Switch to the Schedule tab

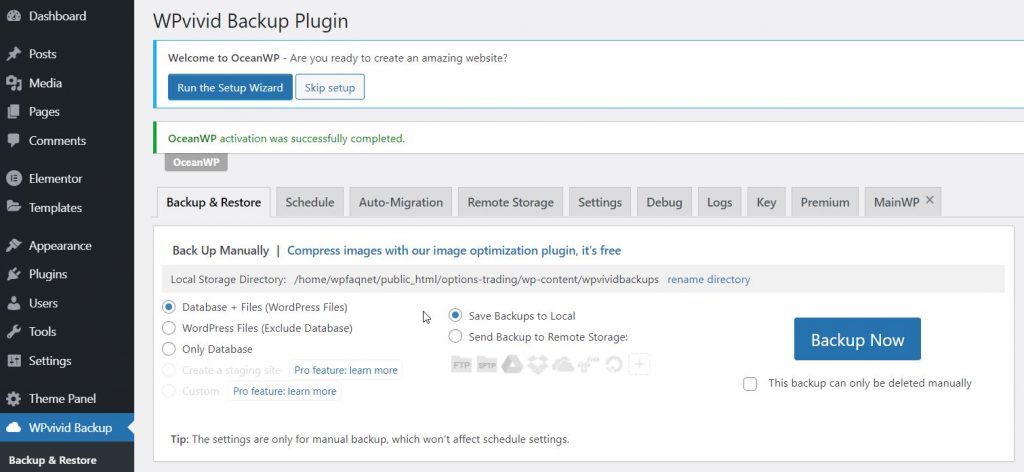pyautogui.click(x=309, y=202)
